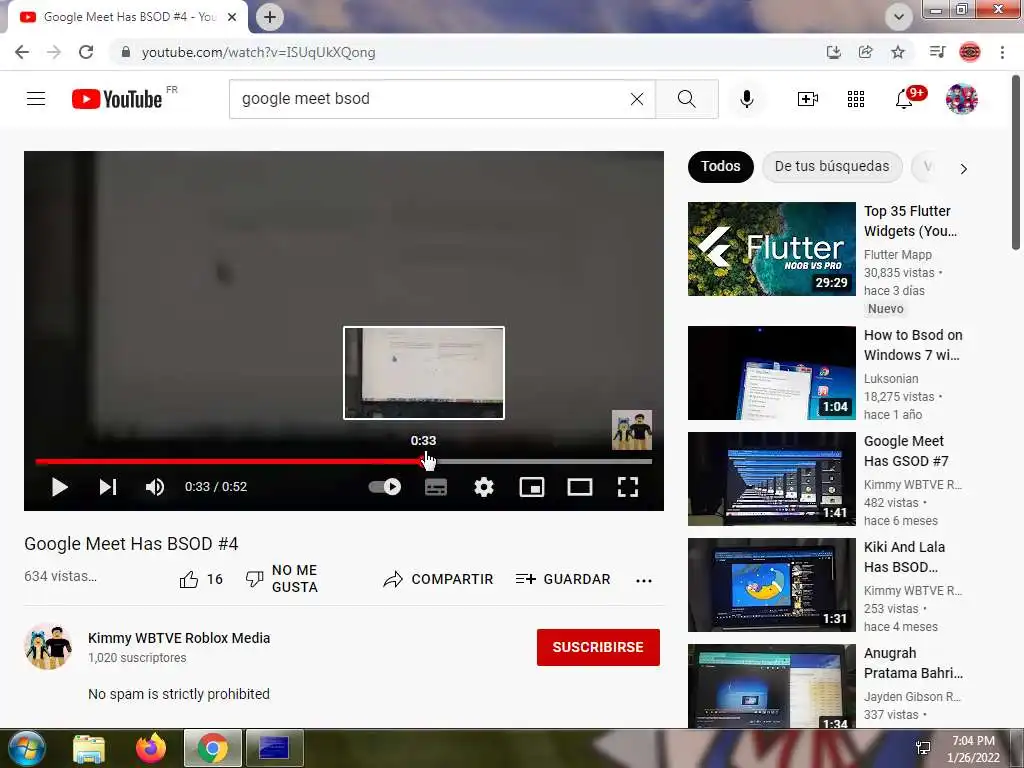Screen dimensions: 1024x768
Task: Open the blue screen taskbar app
Action: (x=274, y=748)
